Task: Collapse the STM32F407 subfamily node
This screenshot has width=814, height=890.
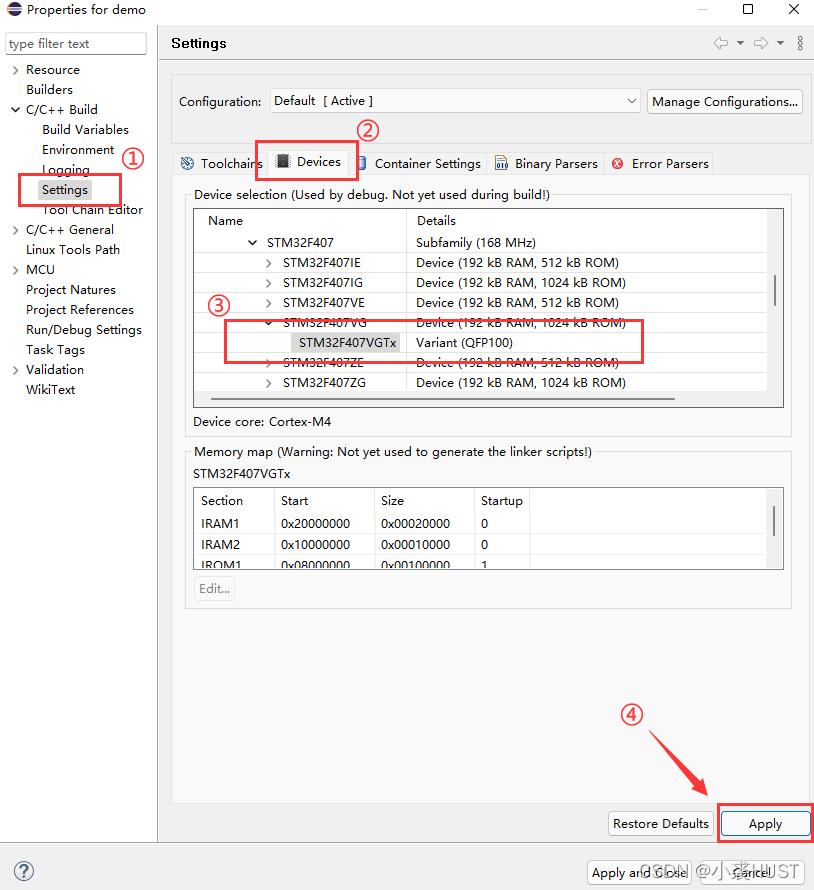Action: coord(253,243)
